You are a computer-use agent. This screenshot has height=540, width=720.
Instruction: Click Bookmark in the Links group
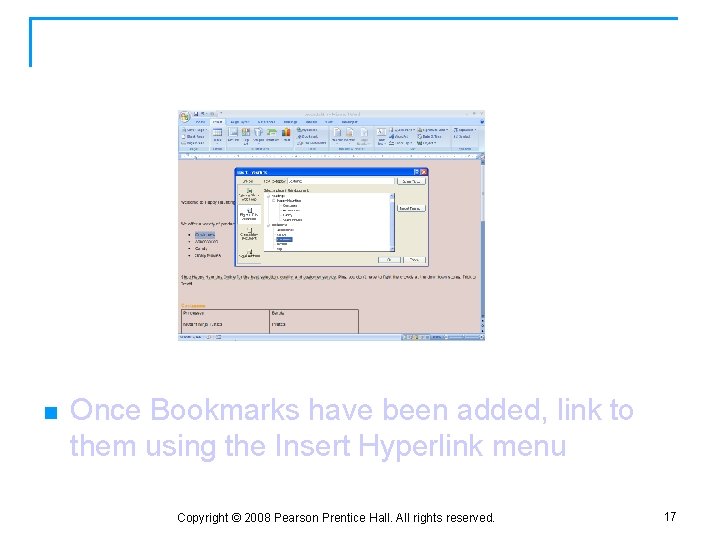308,136
